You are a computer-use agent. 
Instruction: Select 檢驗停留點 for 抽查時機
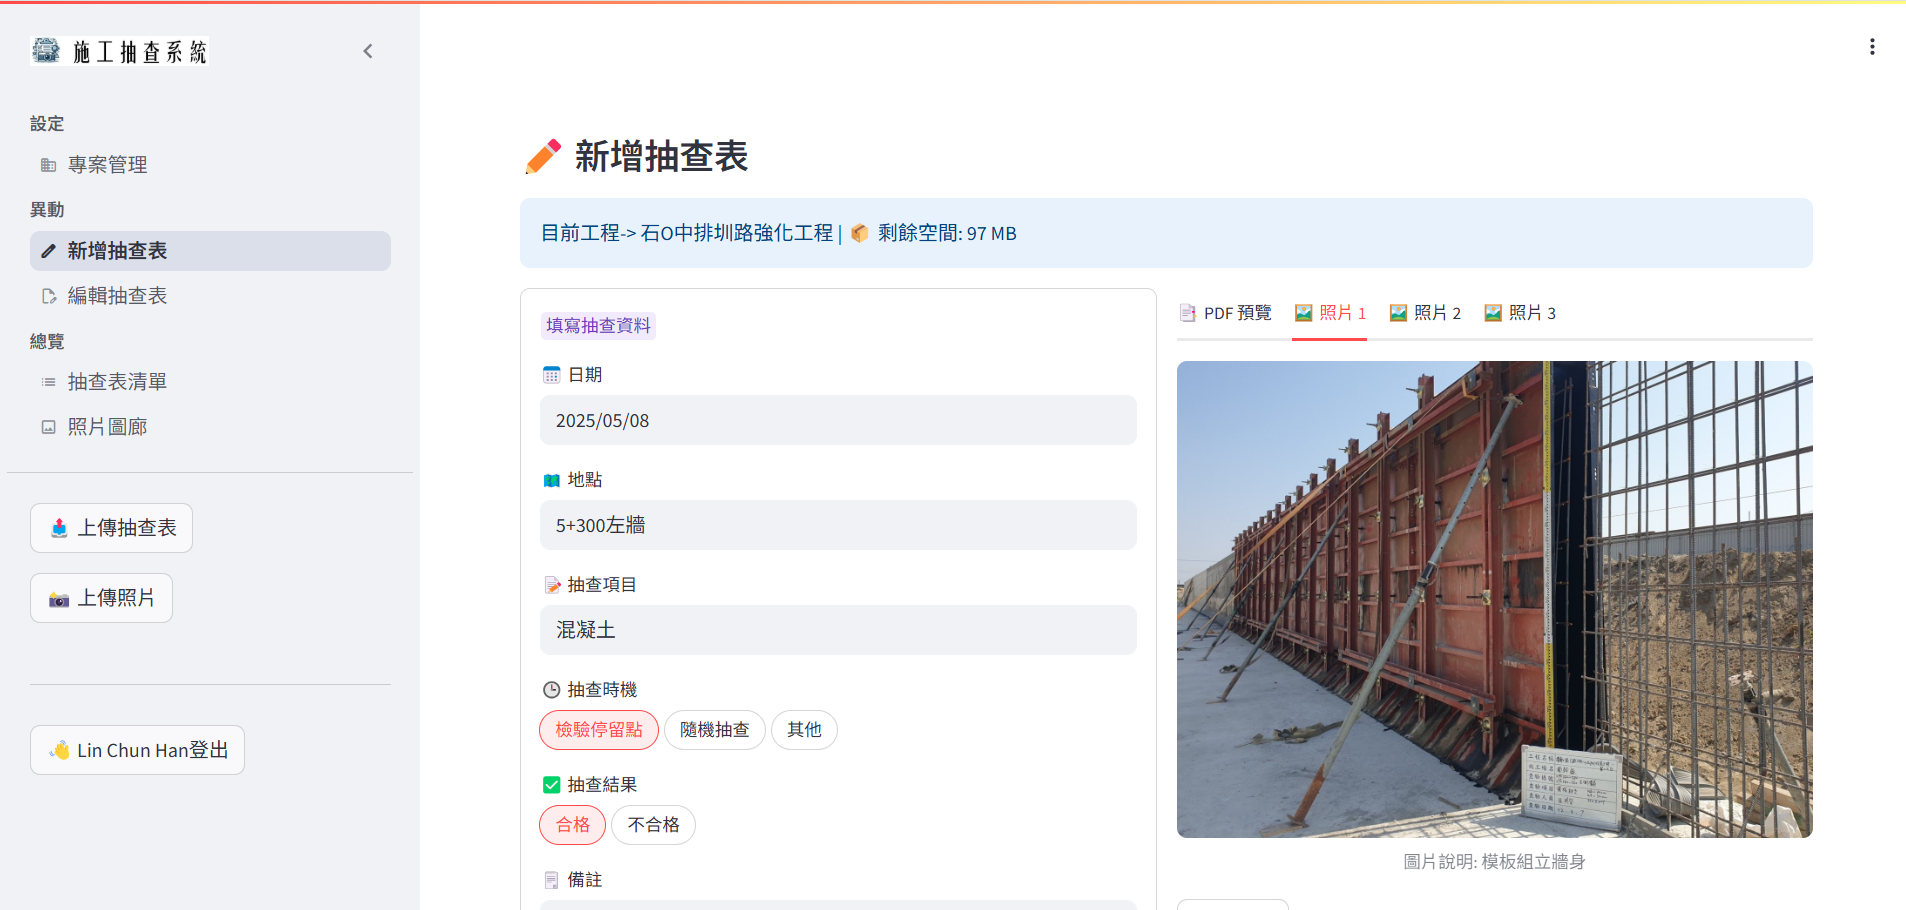pos(599,730)
